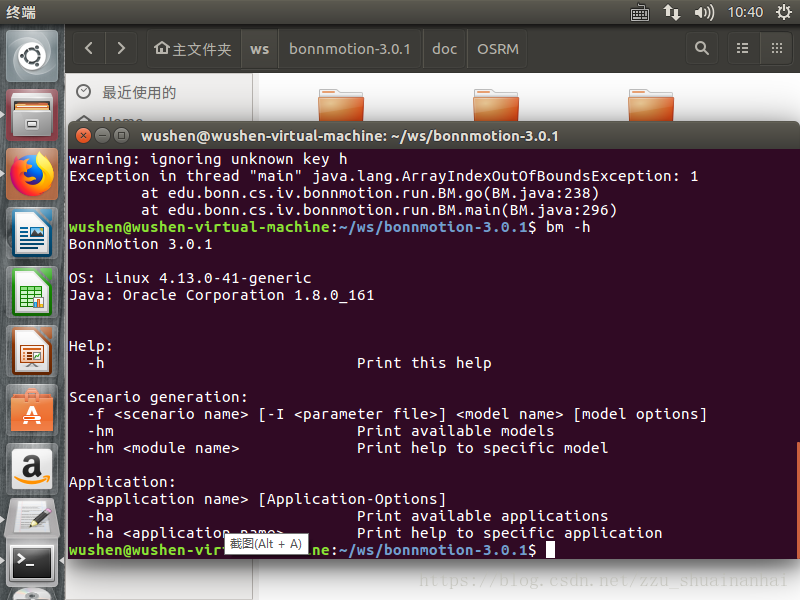The image size is (800, 600).
Task: Click the 'BonnMotion 3.0.1' output line
Action: pyautogui.click(x=140, y=244)
